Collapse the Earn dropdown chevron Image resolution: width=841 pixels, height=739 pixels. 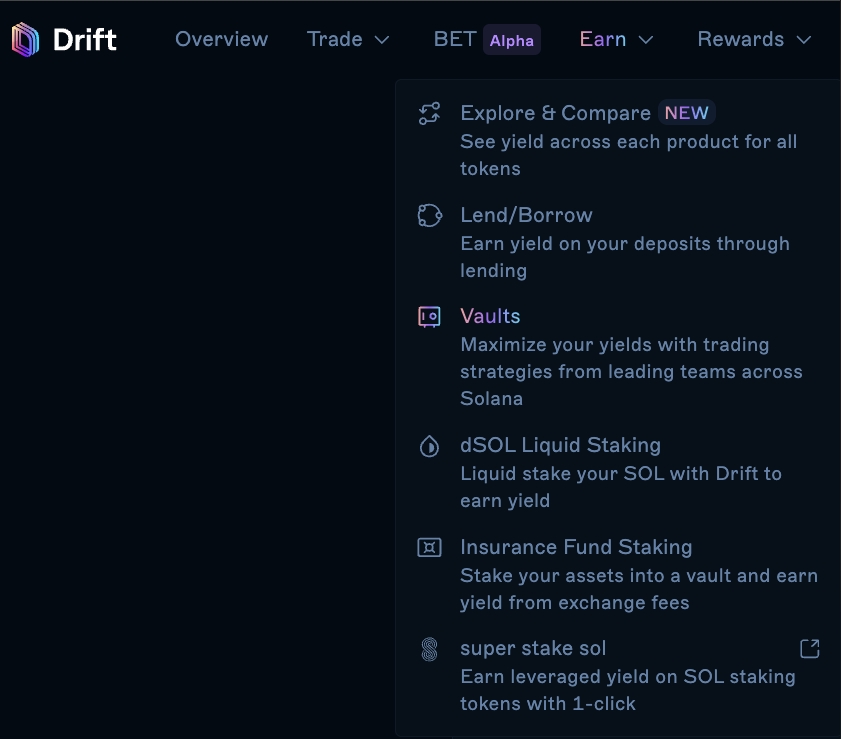pos(646,40)
